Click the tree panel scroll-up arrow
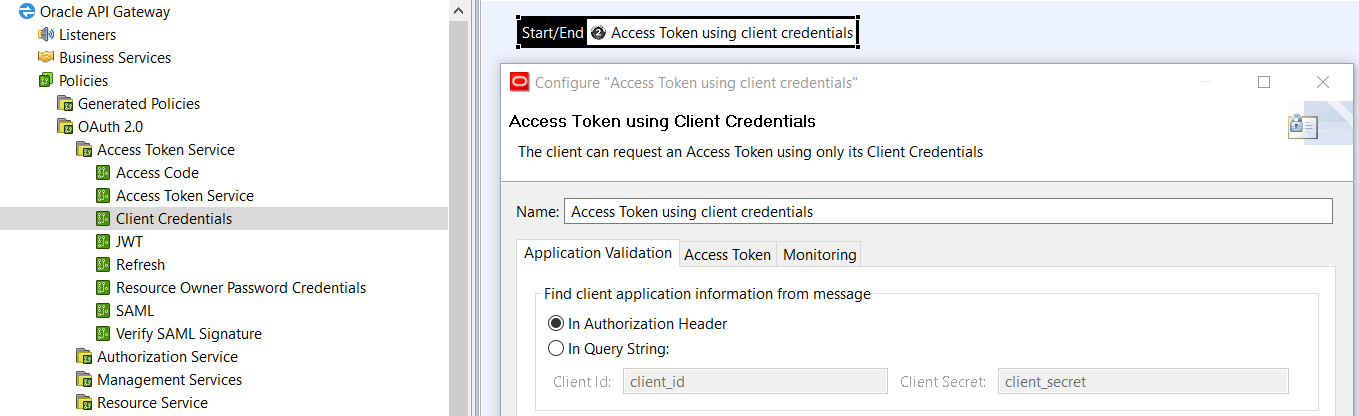 tap(458, 10)
